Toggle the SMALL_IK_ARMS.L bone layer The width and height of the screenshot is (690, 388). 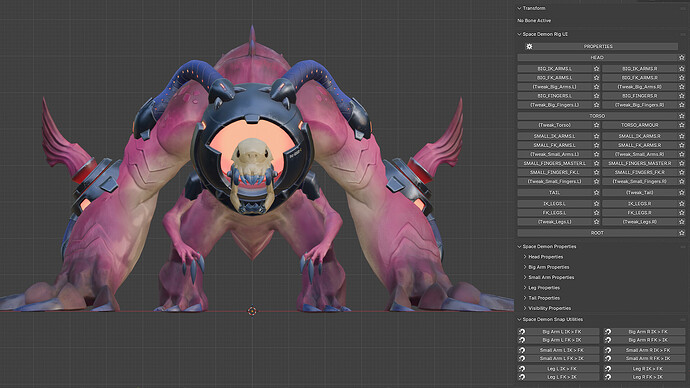click(554, 136)
